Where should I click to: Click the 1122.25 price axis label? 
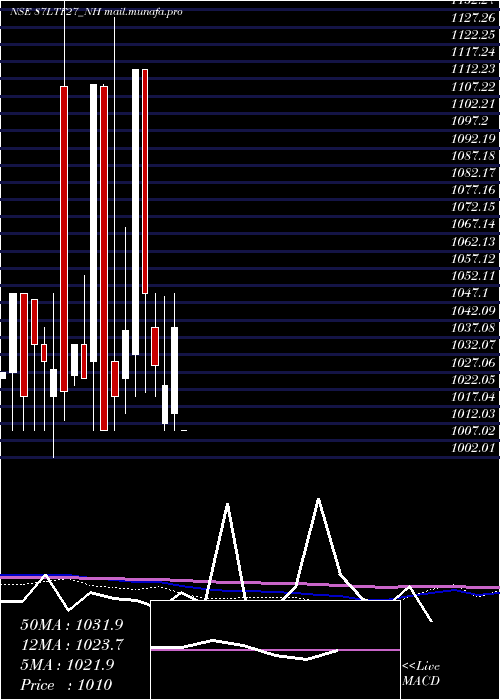(x=473, y=35)
